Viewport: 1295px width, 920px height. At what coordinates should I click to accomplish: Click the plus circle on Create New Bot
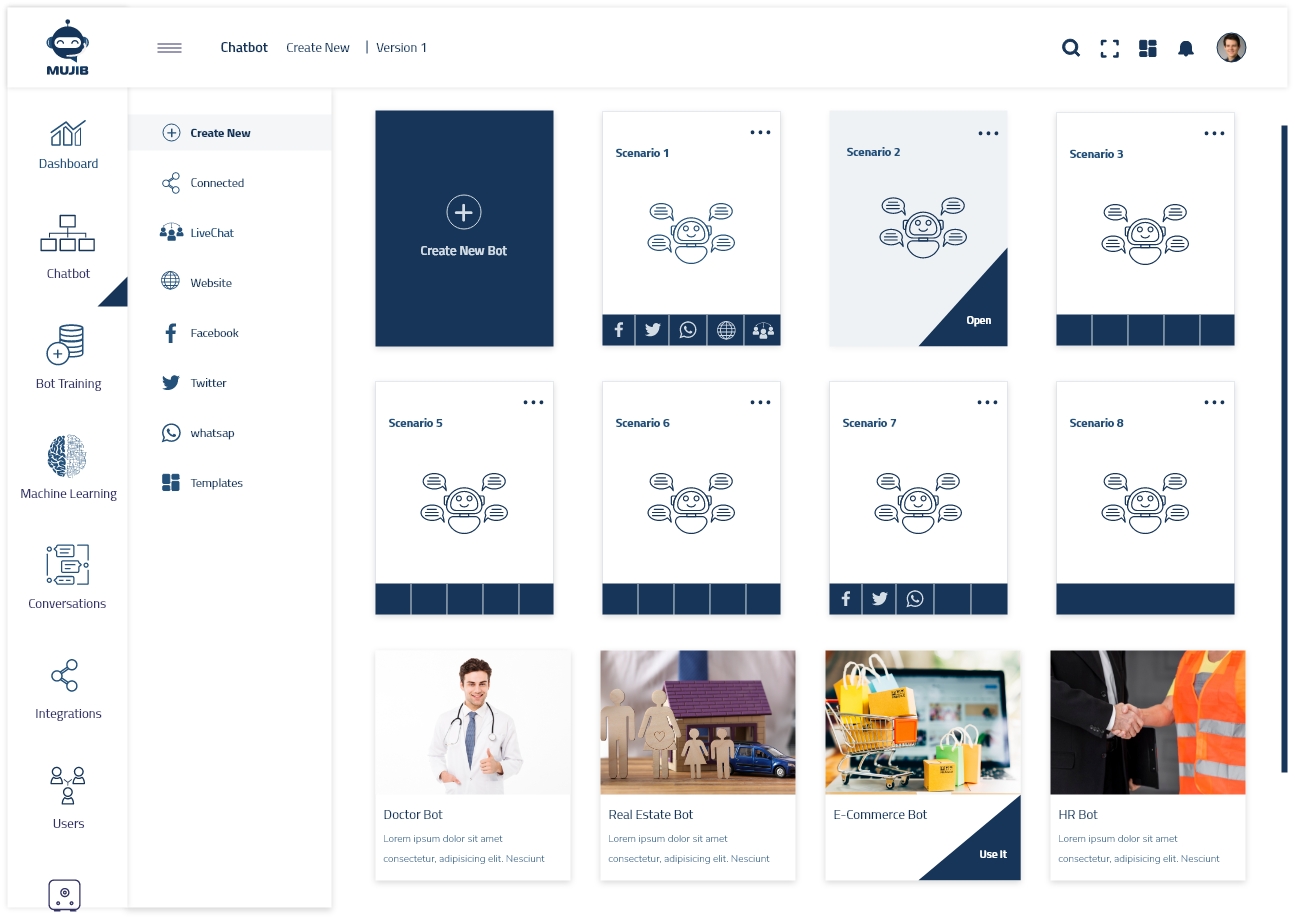(x=464, y=212)
